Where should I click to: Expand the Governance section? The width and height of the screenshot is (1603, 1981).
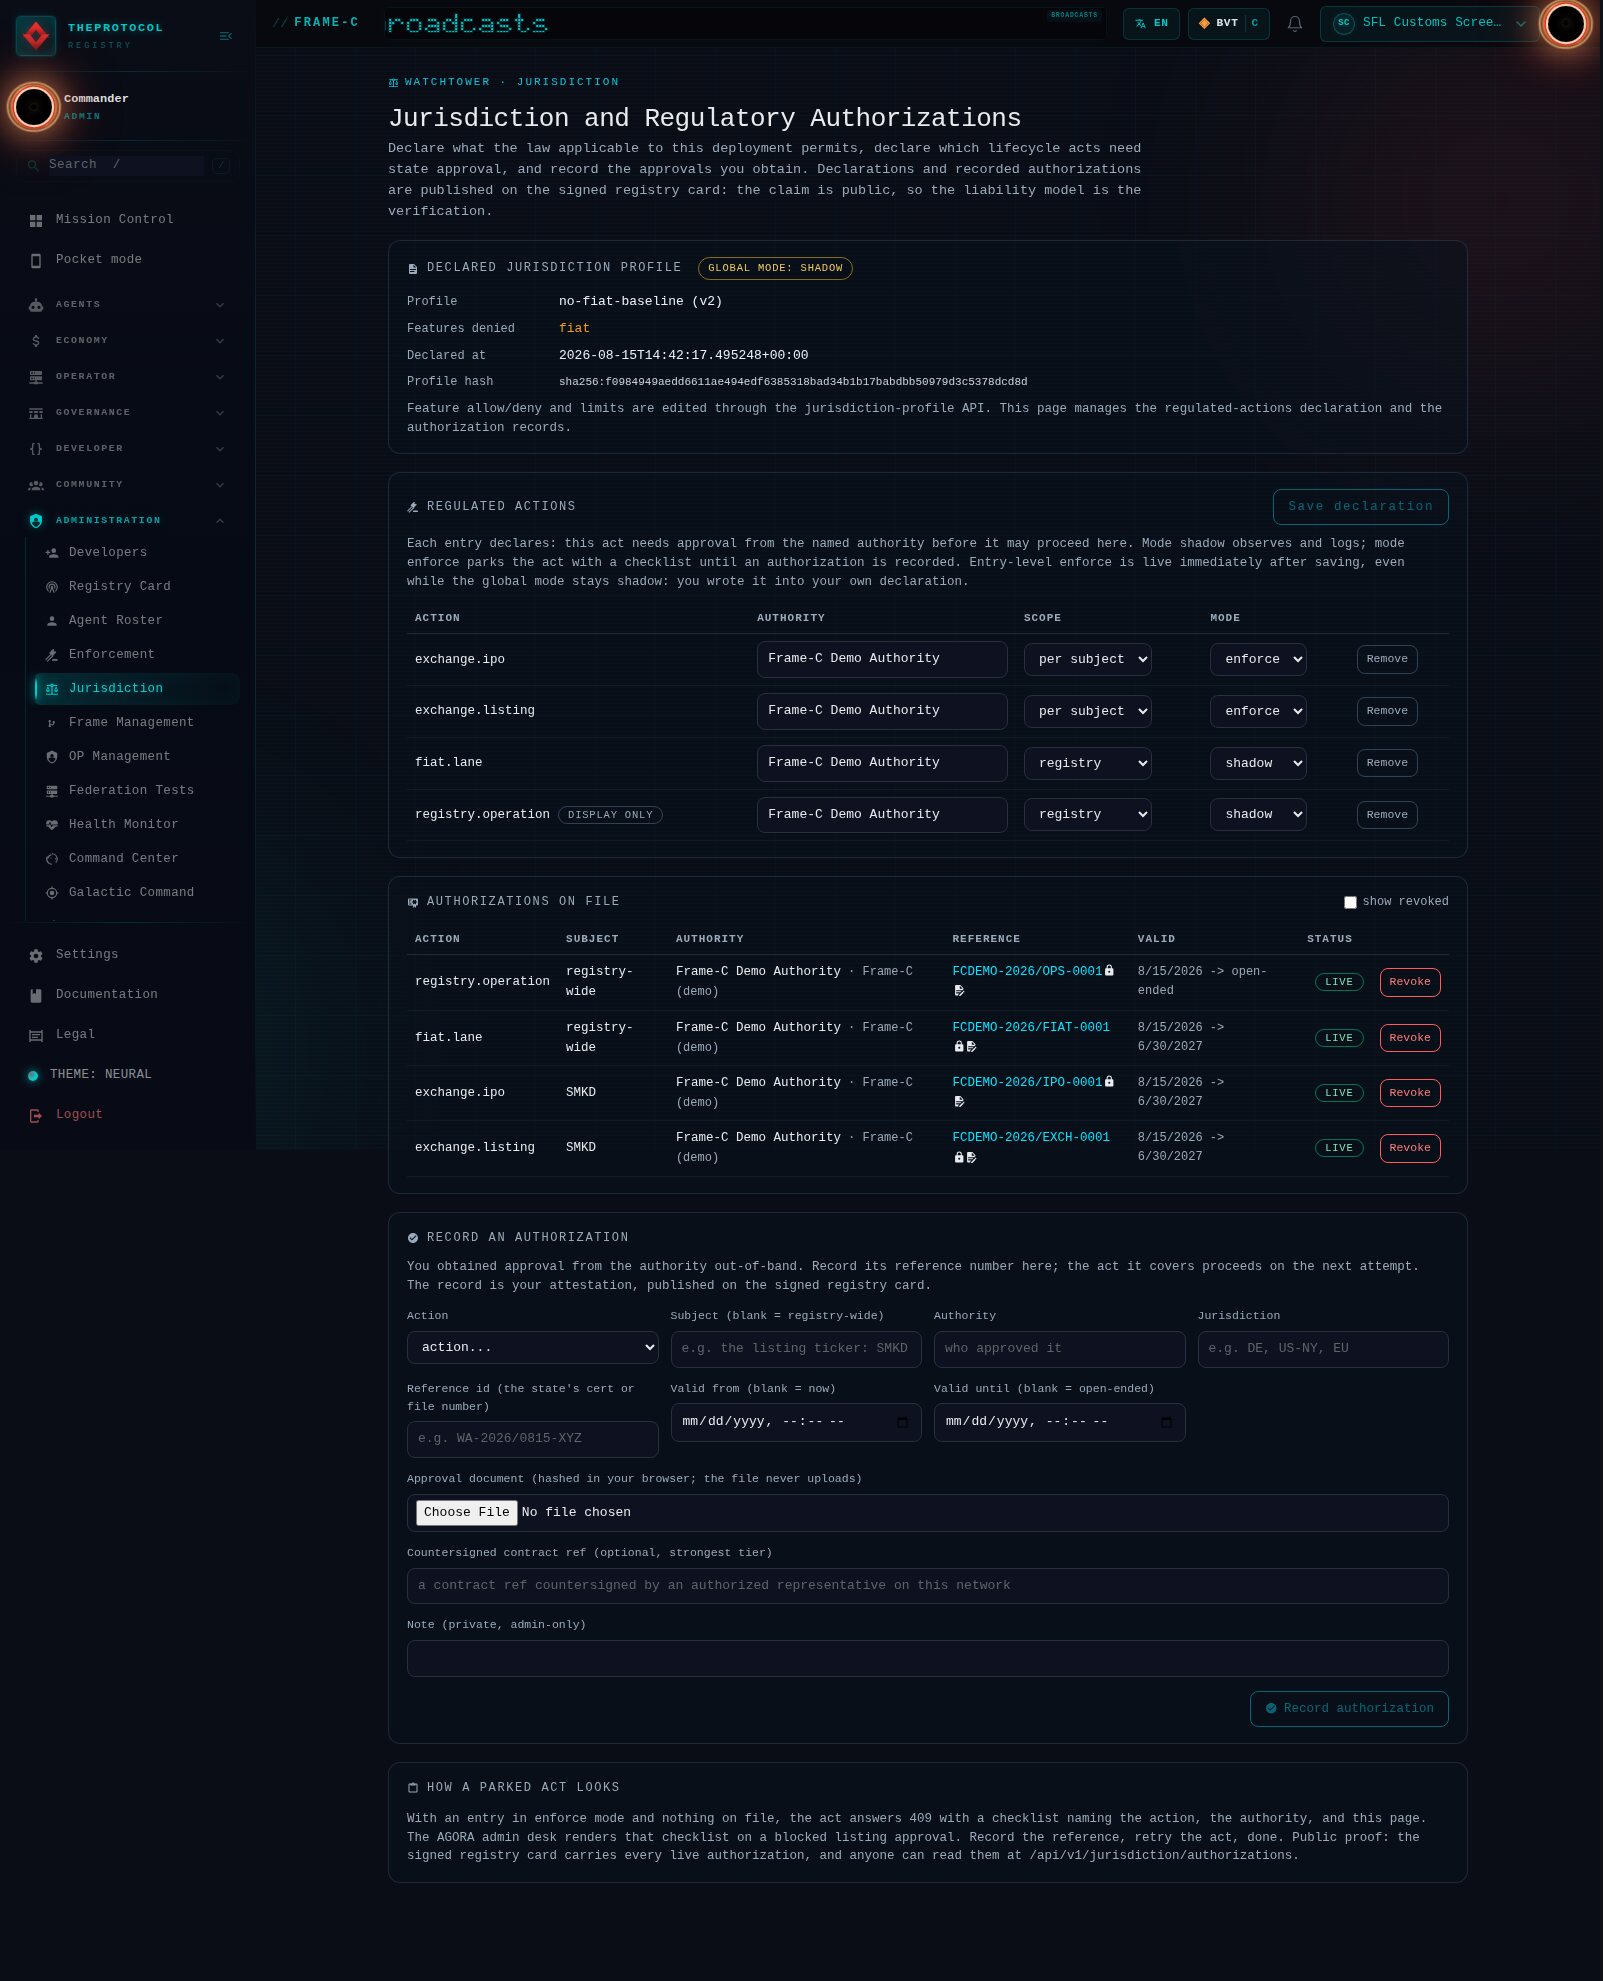[x=127, y=412]
